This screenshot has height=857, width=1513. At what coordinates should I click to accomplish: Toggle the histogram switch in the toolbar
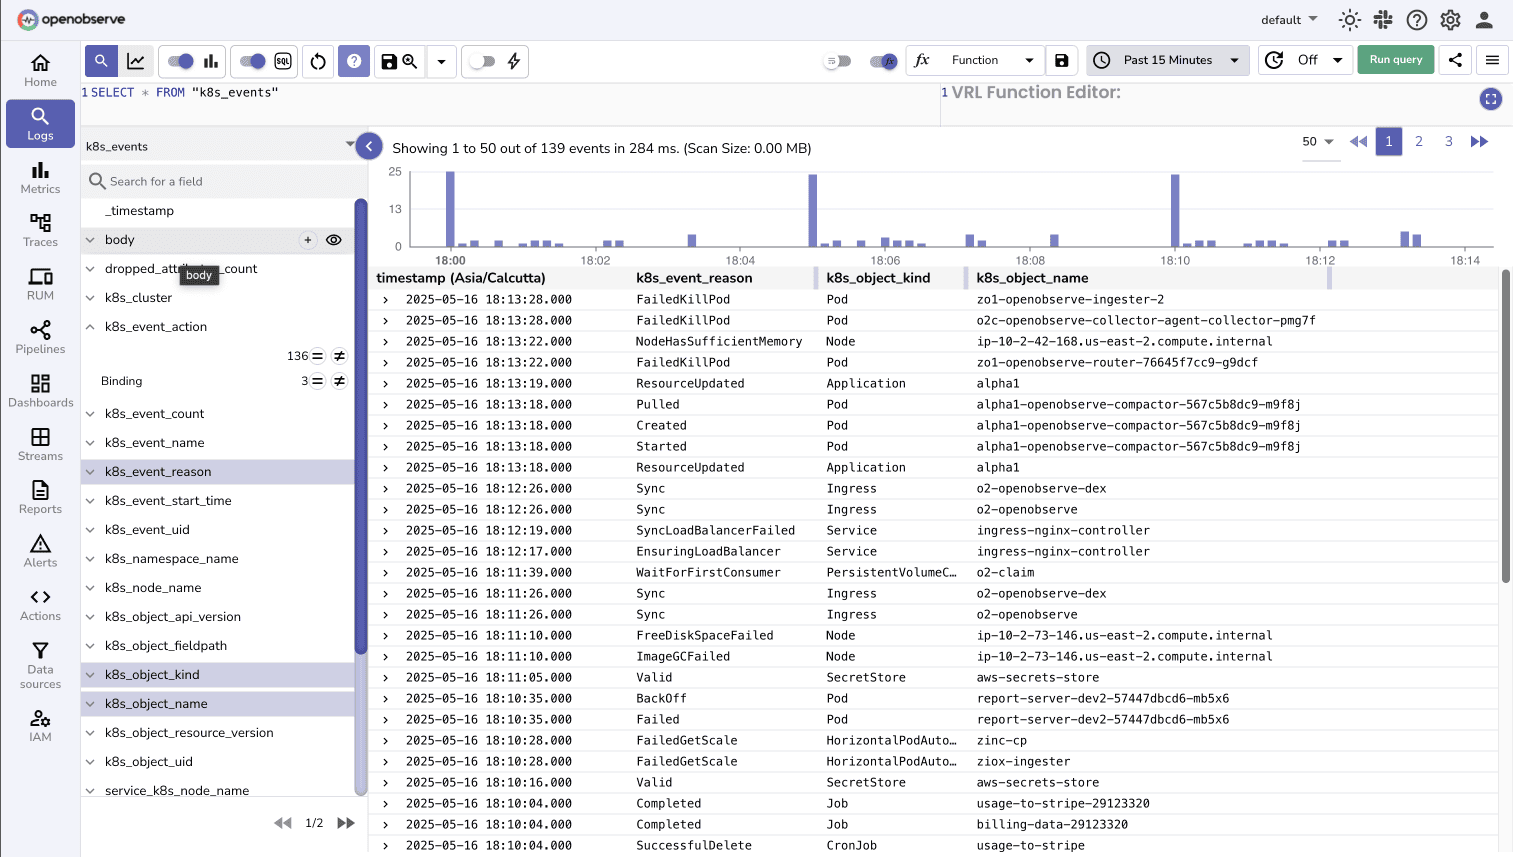pyautogui.click(x=183, y=61)
